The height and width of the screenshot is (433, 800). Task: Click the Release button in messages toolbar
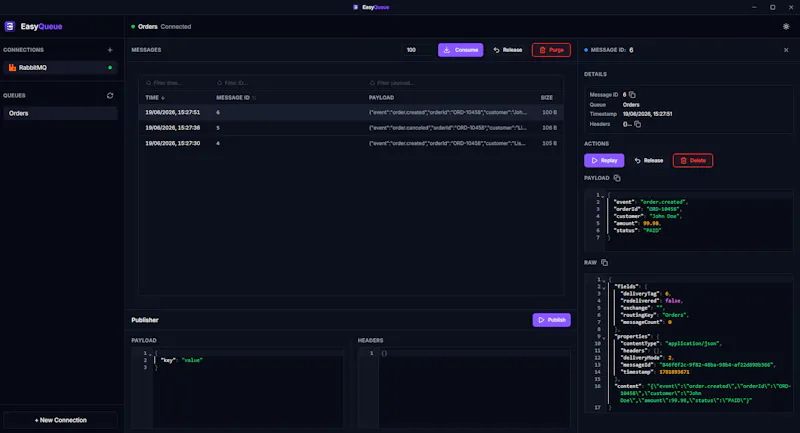coord(508,50)
